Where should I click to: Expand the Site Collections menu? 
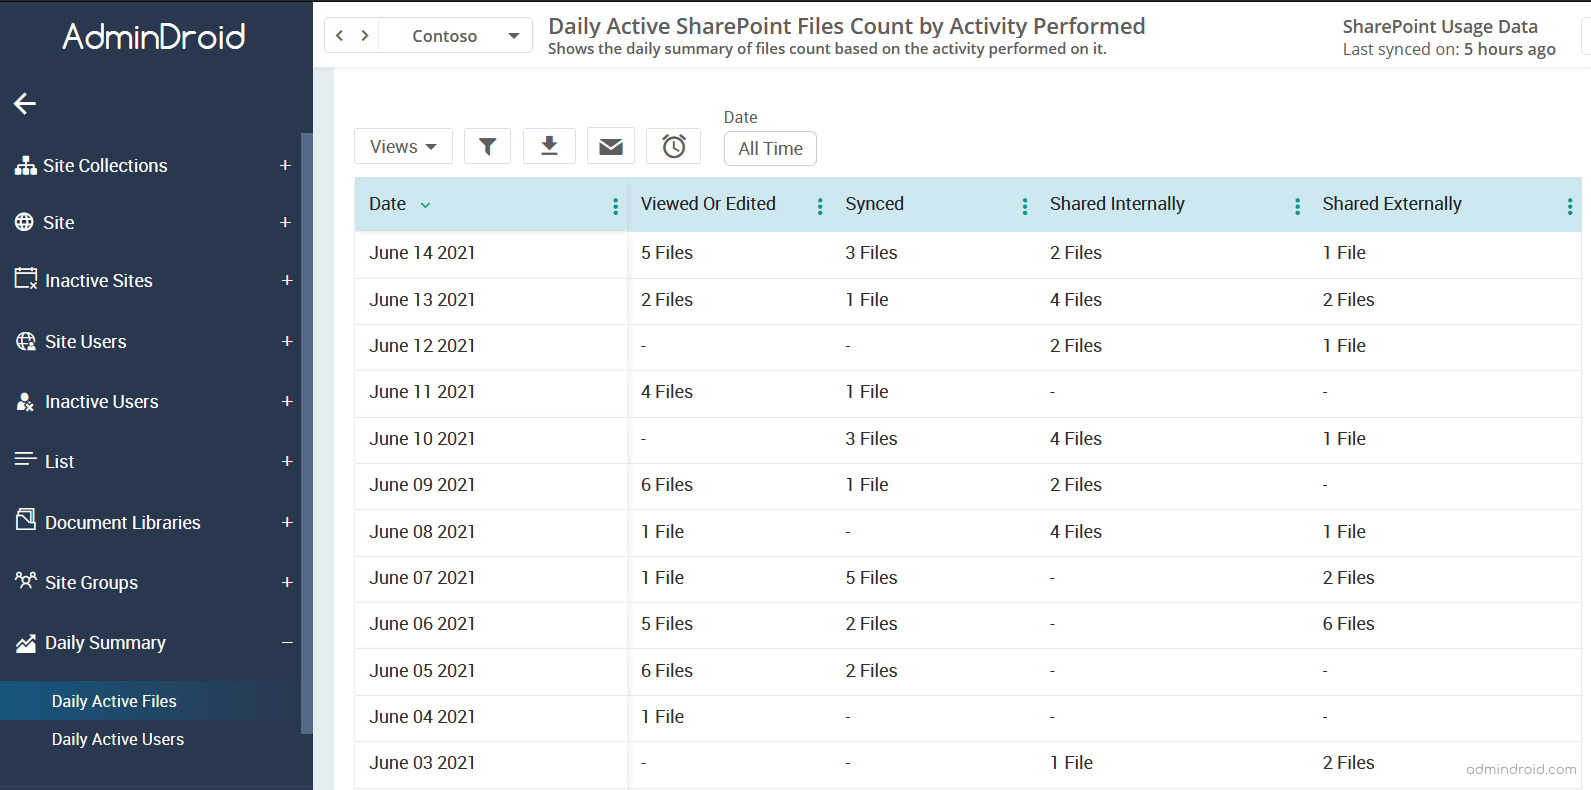[285, 166]
